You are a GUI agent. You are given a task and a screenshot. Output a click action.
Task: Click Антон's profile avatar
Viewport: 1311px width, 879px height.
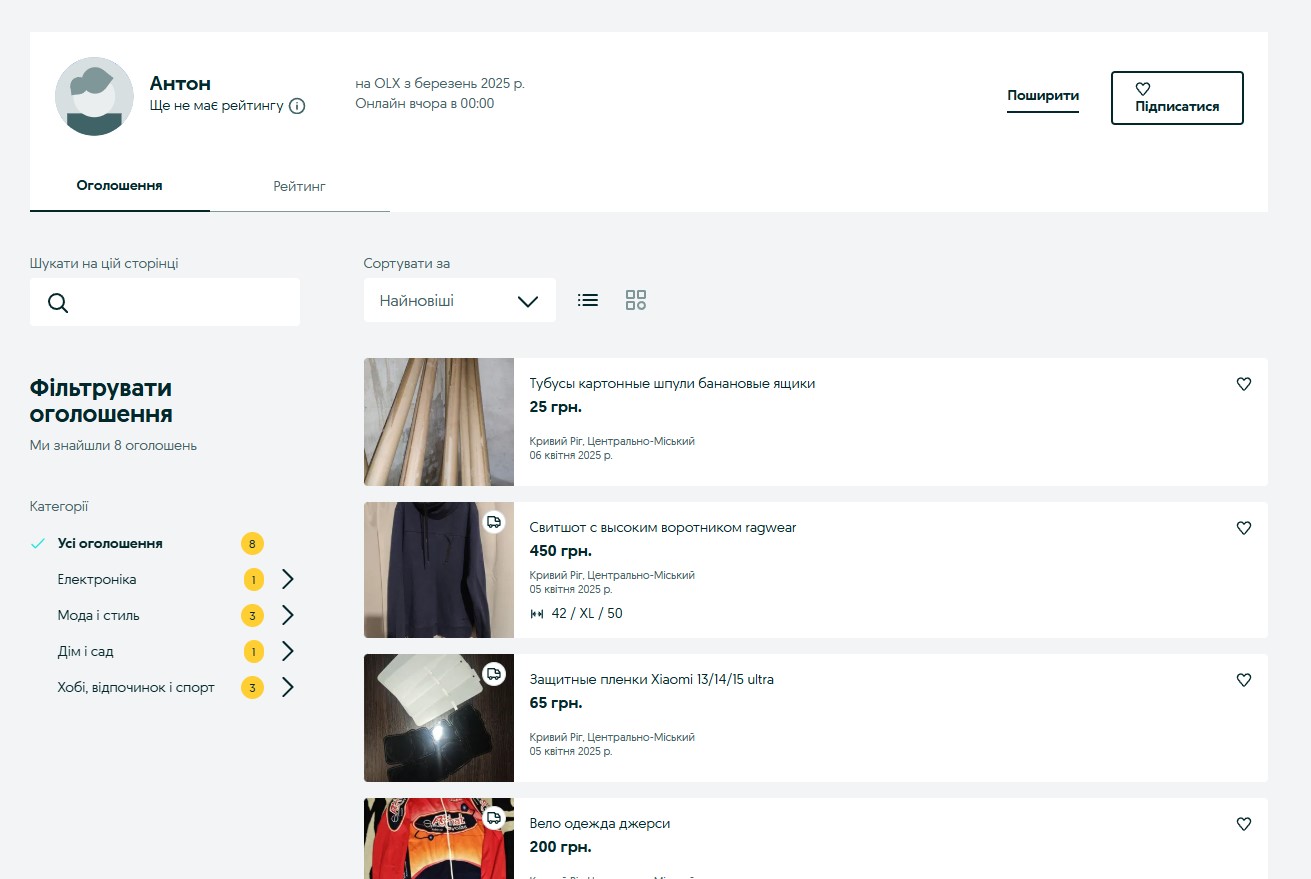pos(94,96)
